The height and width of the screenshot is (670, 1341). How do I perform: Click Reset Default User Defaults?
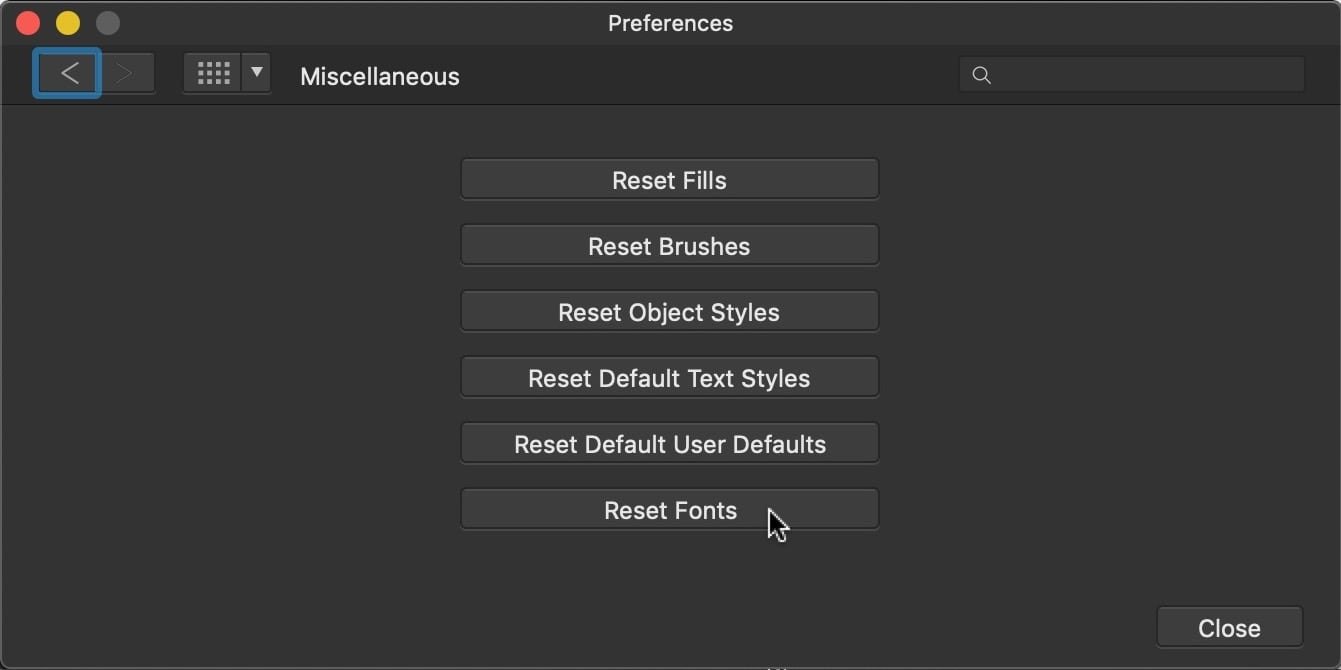pyautogui.click(x=670, y=444)
